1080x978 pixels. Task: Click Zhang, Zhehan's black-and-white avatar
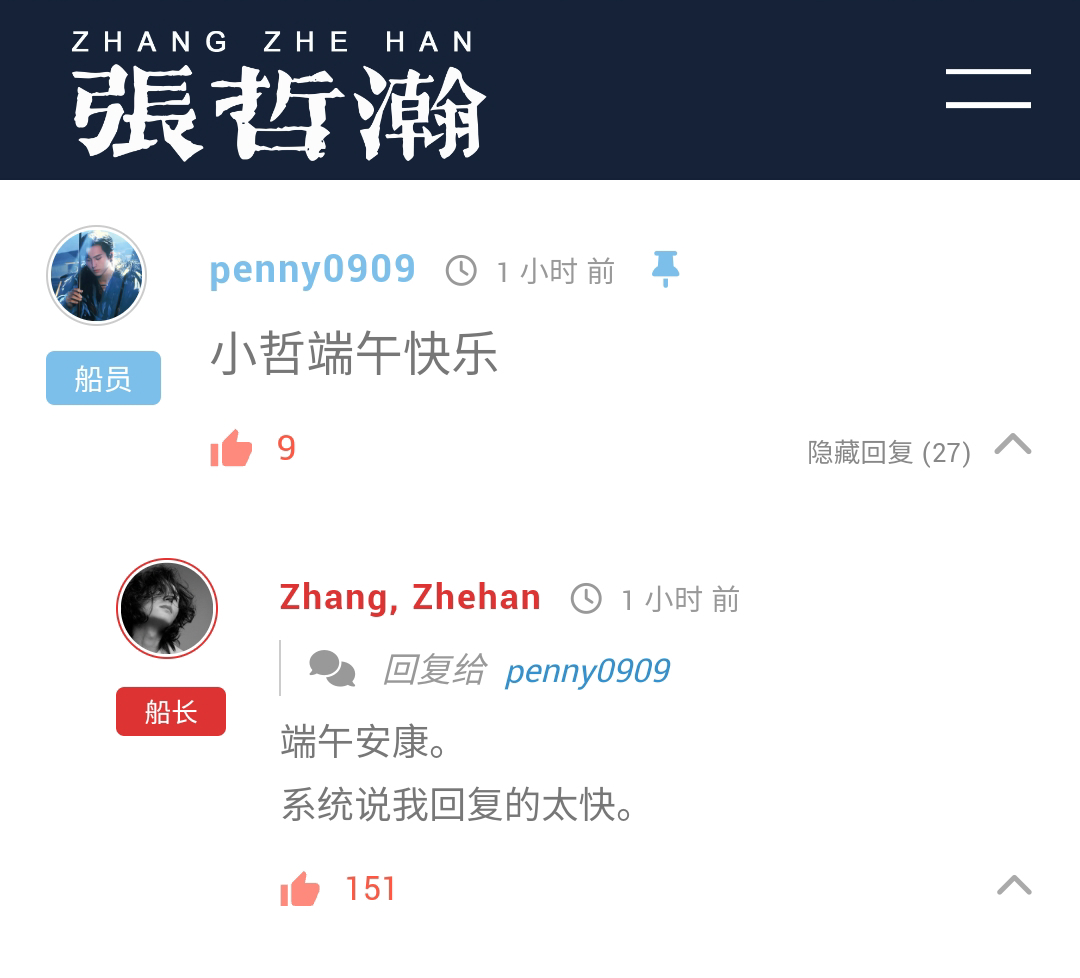(x=167, y=609)
